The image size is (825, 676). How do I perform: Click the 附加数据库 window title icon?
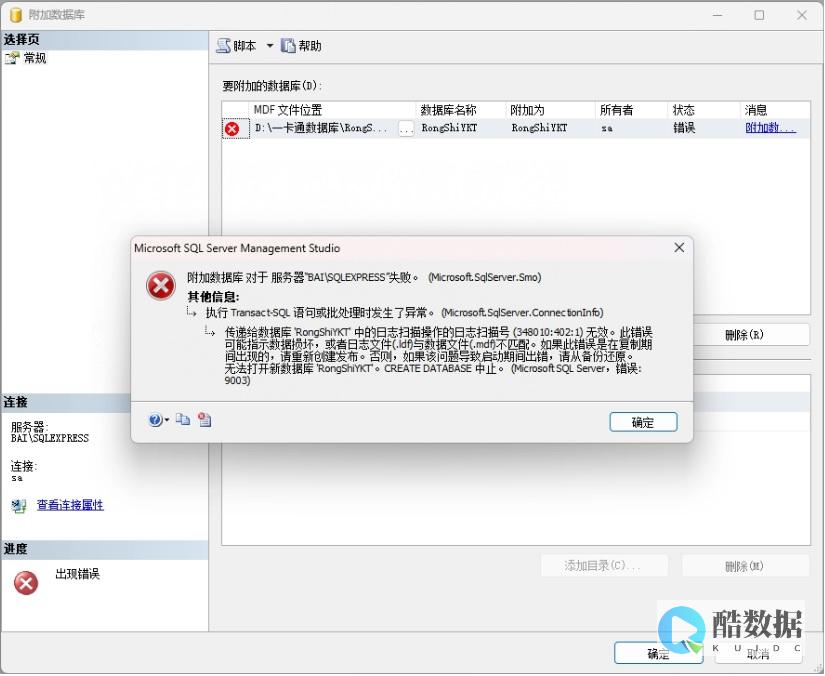click(x=16, y=15)
